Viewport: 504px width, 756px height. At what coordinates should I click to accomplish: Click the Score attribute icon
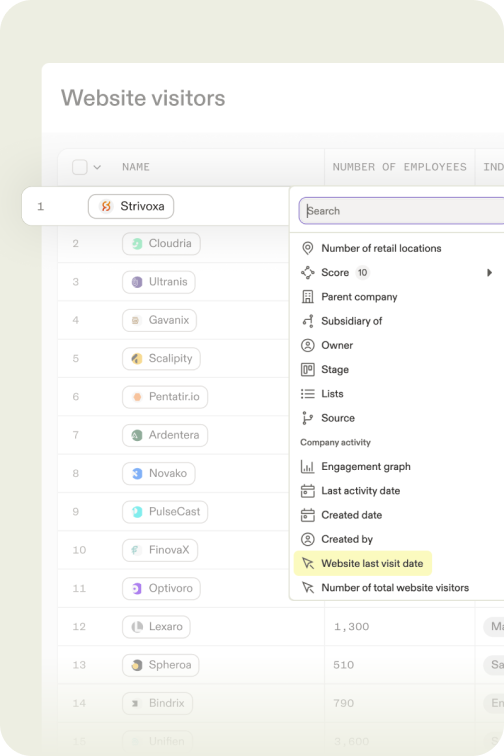(307, 272)
